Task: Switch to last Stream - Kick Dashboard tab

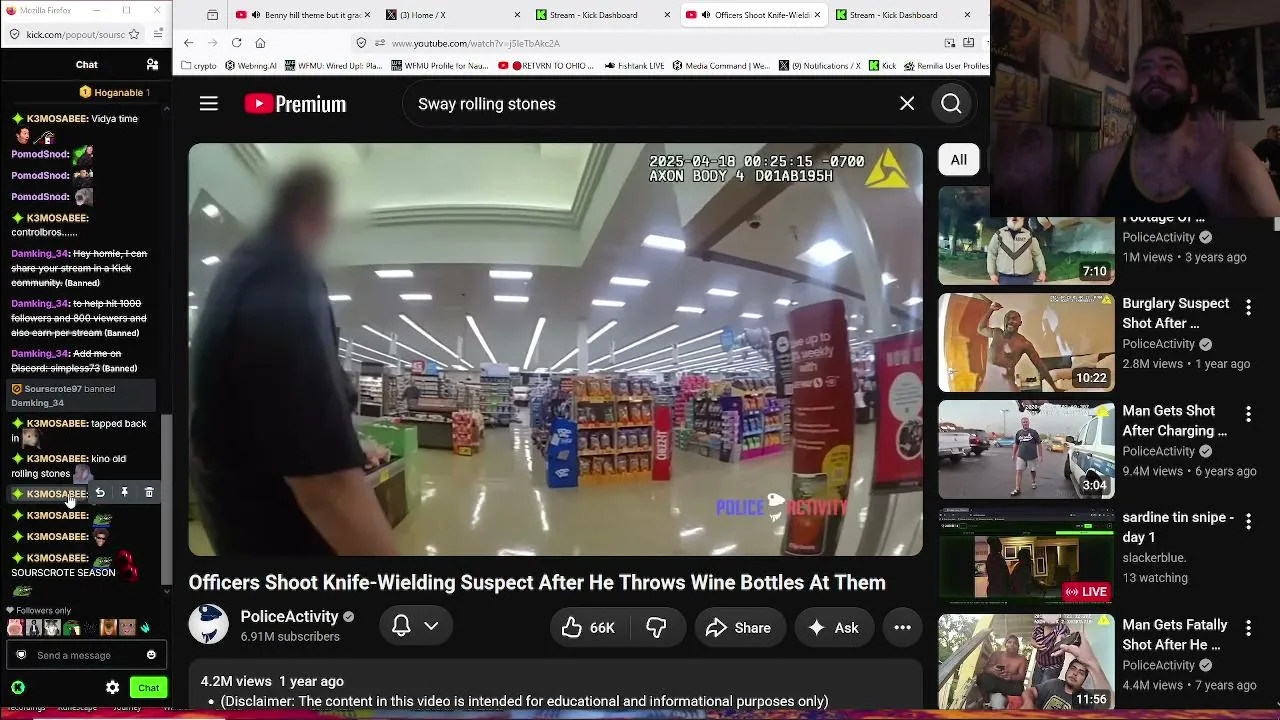Action: (903, 15)
